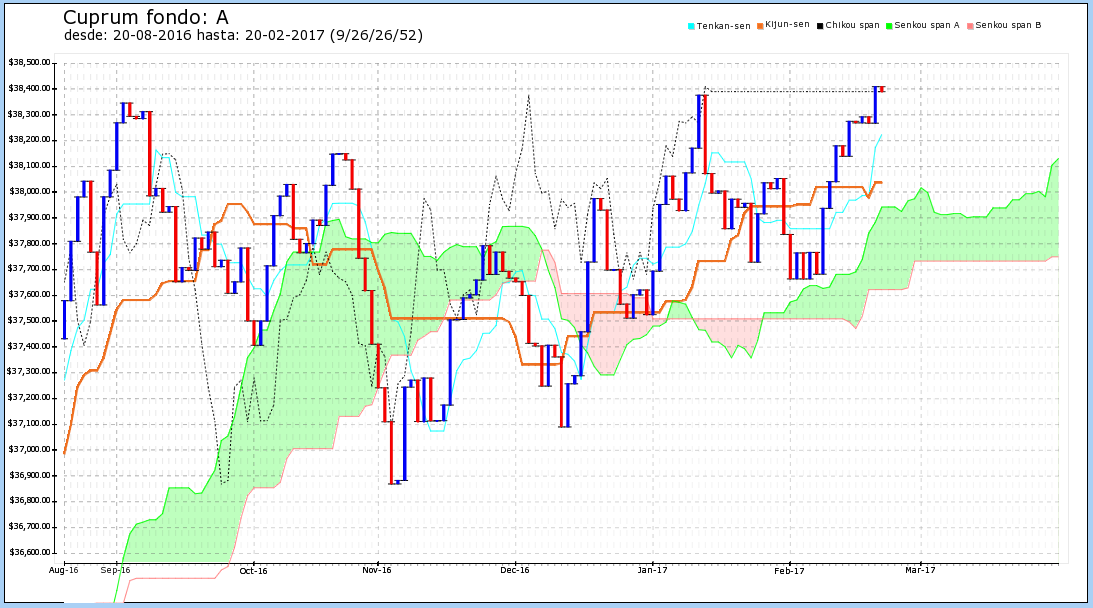Image resolution: width=1093 pixels, height=608 pixels.
Task: Select the Kijun-sen legend label
Action: [x=787, y=24]
